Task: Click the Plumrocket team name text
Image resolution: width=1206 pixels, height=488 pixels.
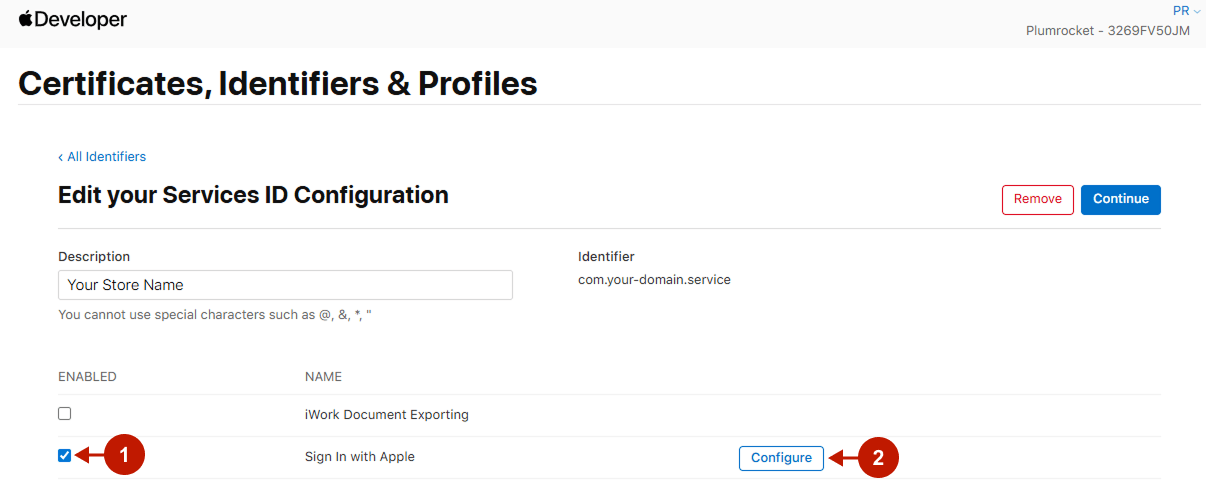Action: click(1108, 31)
